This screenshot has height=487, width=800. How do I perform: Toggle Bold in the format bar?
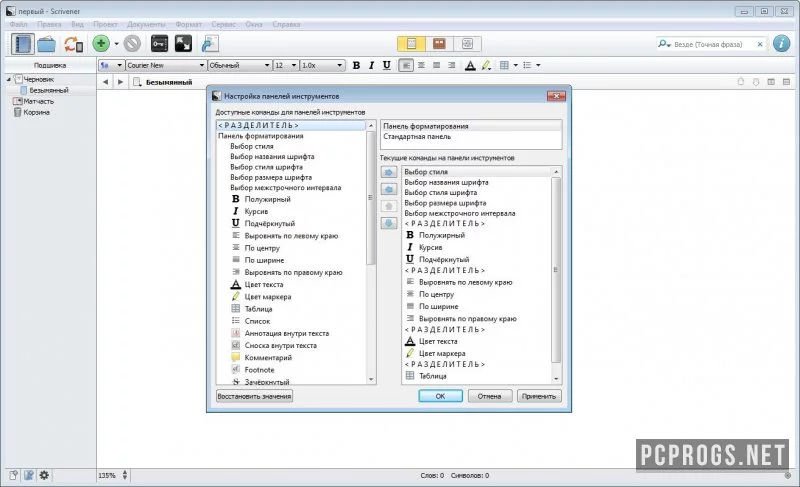357,65
